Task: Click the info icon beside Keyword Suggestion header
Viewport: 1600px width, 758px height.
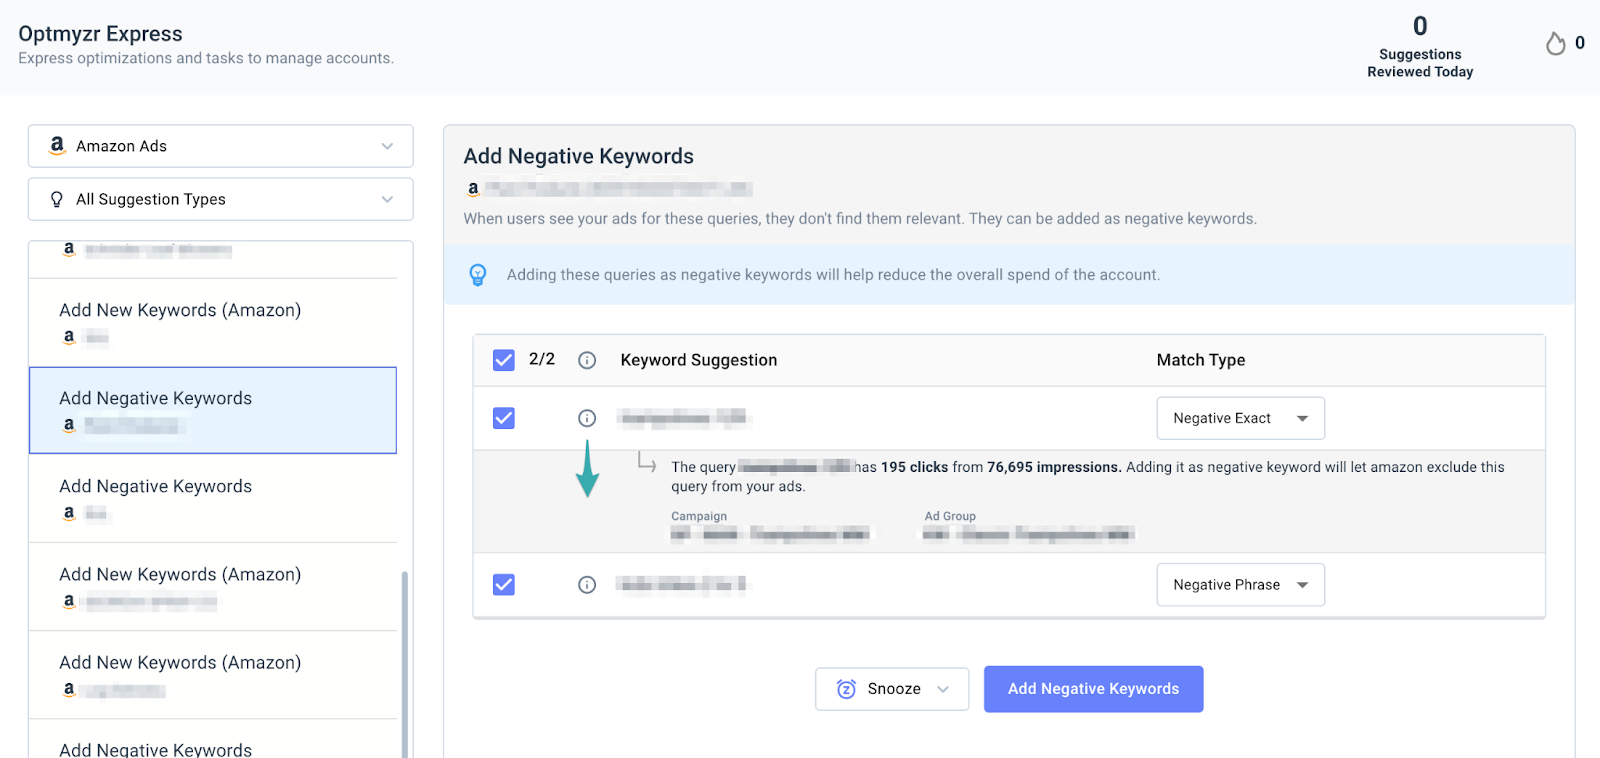Action: tap(587, 360)
